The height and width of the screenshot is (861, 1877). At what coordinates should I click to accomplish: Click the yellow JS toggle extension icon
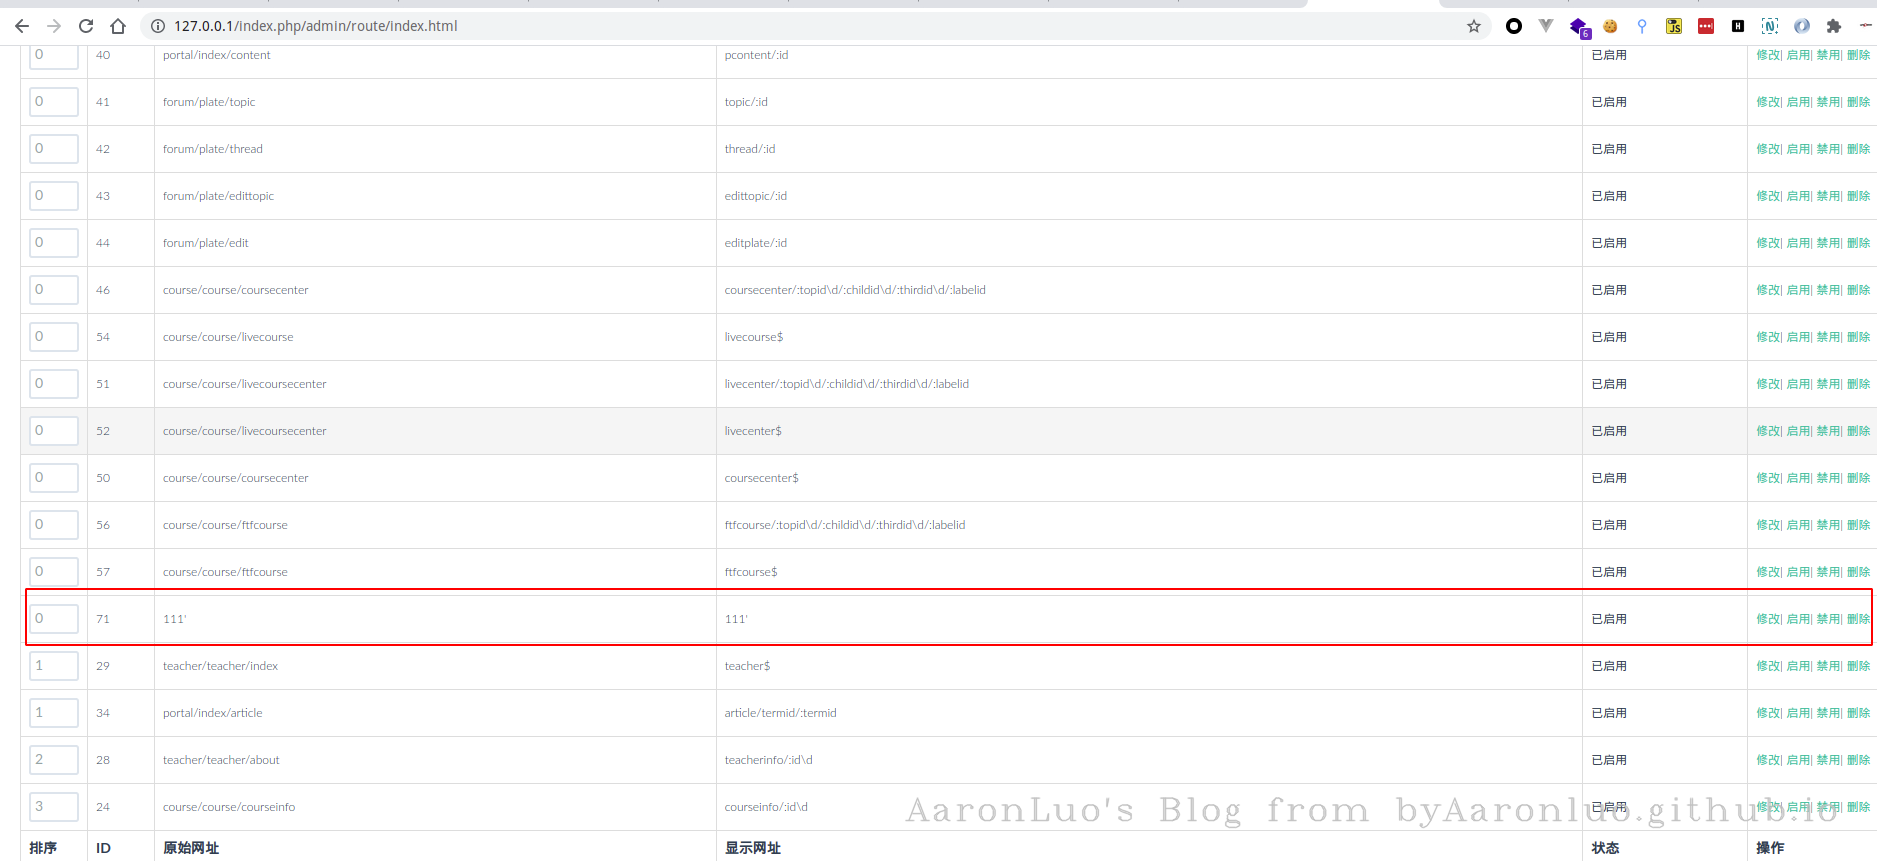[1673, 26]
